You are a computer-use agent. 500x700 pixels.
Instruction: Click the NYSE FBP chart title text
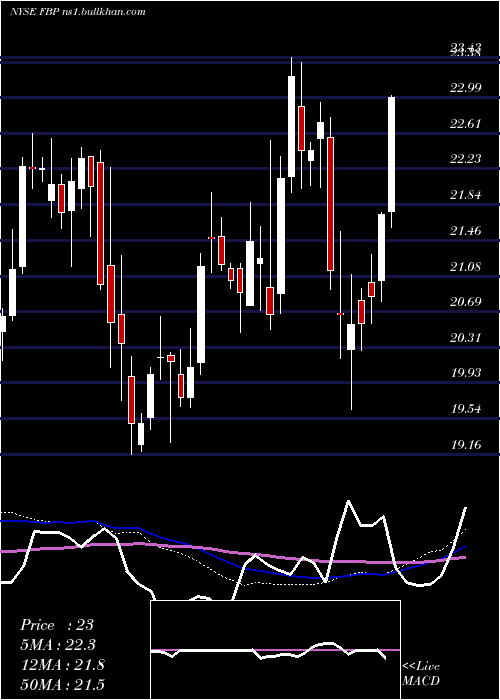click(x=78, y=11)
